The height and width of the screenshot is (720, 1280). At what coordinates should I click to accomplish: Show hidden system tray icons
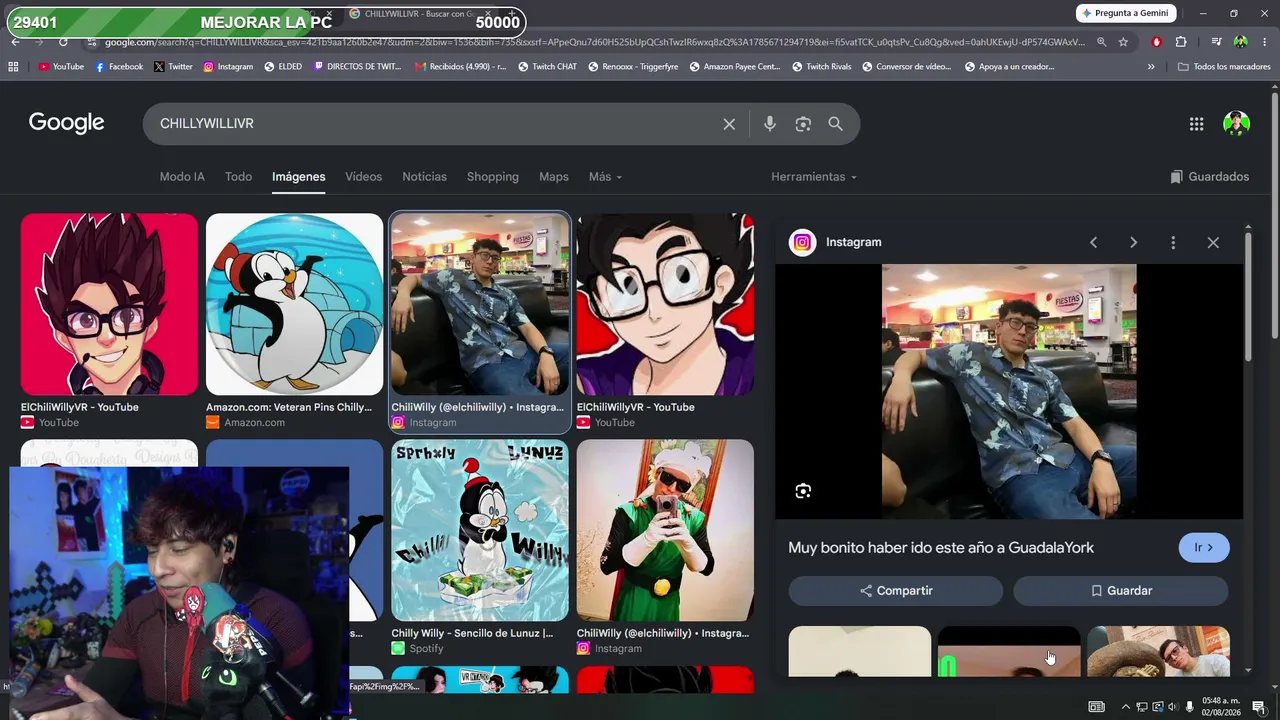click(x=1125, y=707)
